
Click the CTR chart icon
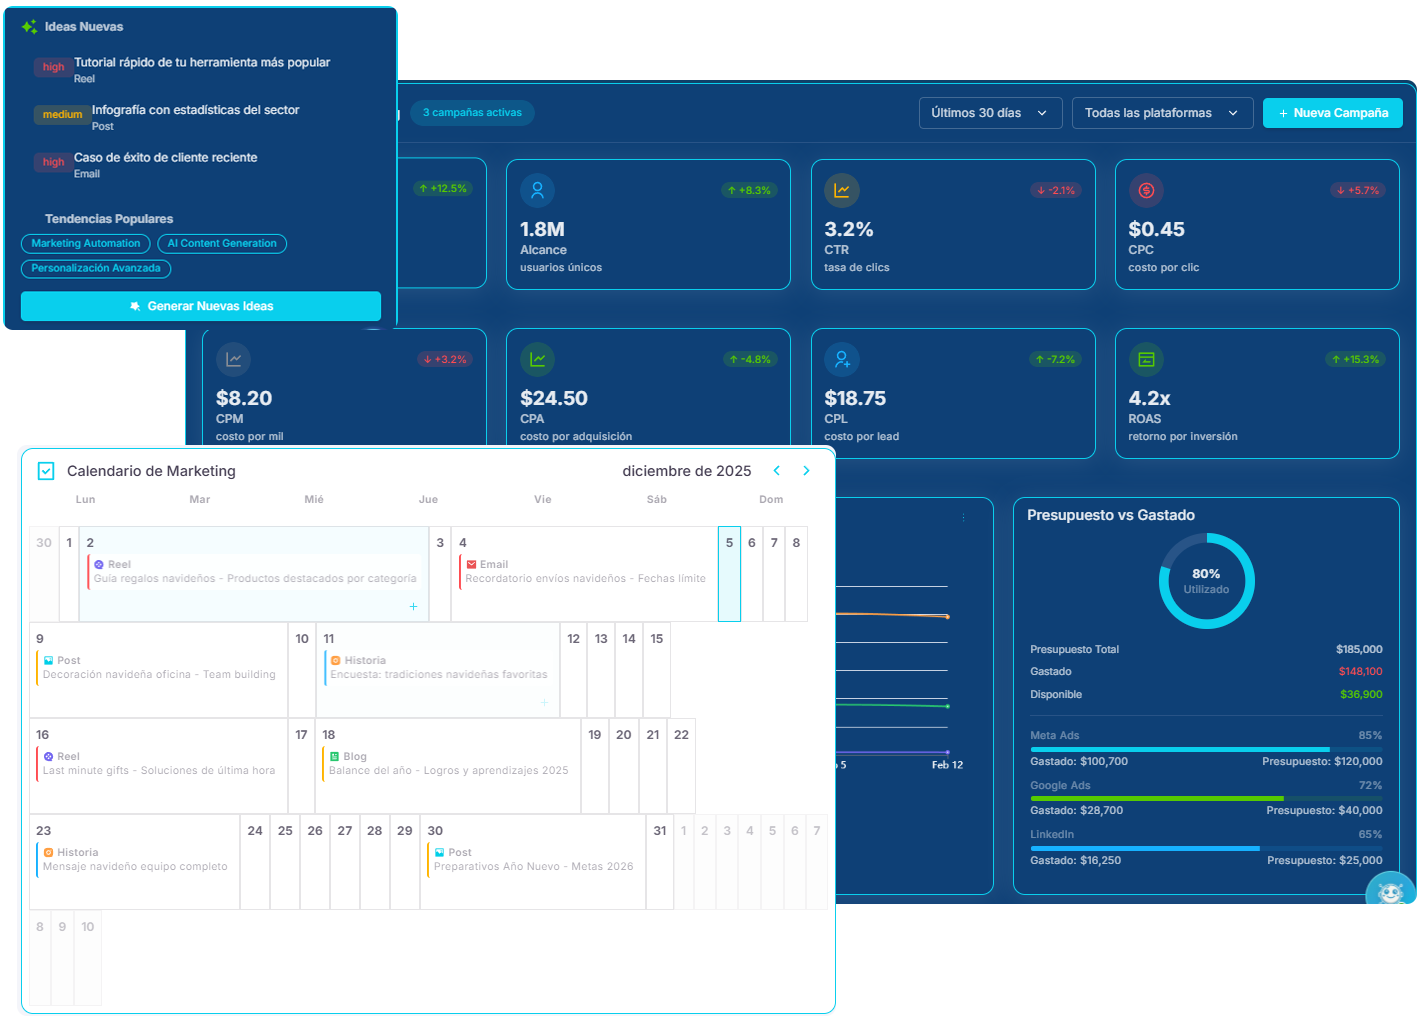[x=842, y=190]
